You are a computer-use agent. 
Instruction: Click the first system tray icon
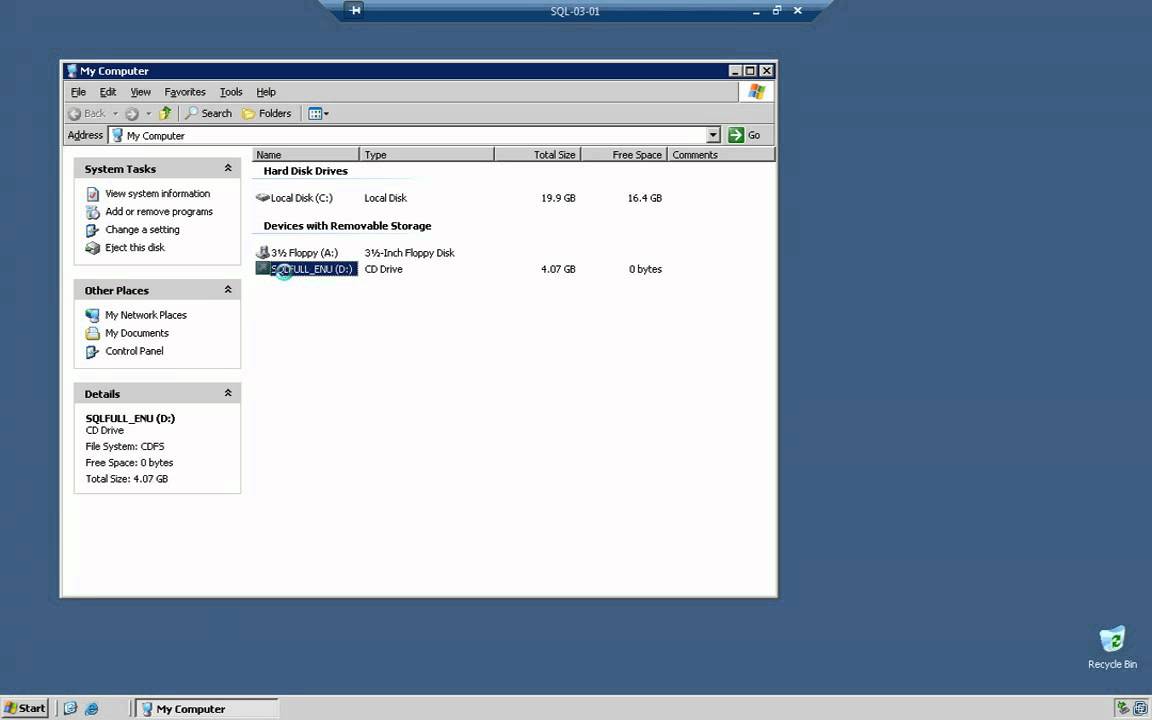[x=1123, y=708]
